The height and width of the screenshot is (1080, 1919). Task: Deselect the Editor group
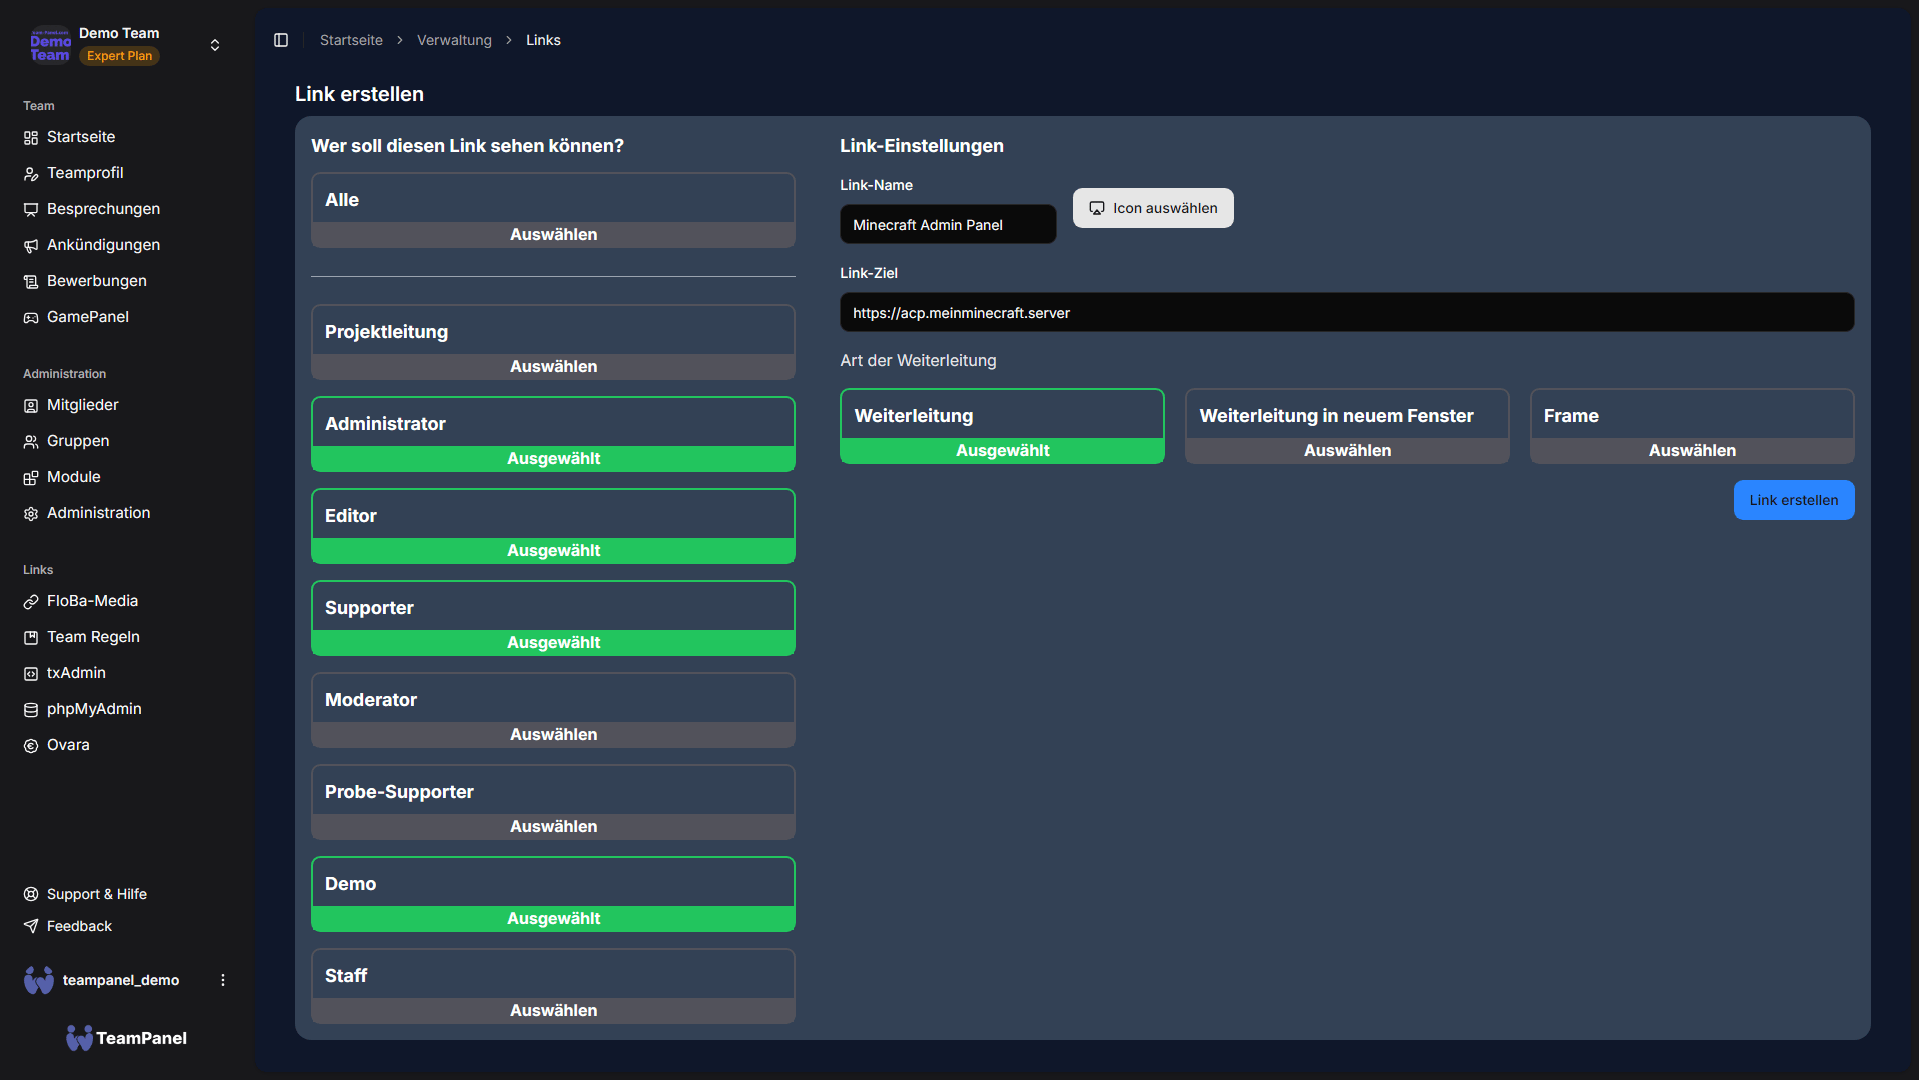[553, 526]
